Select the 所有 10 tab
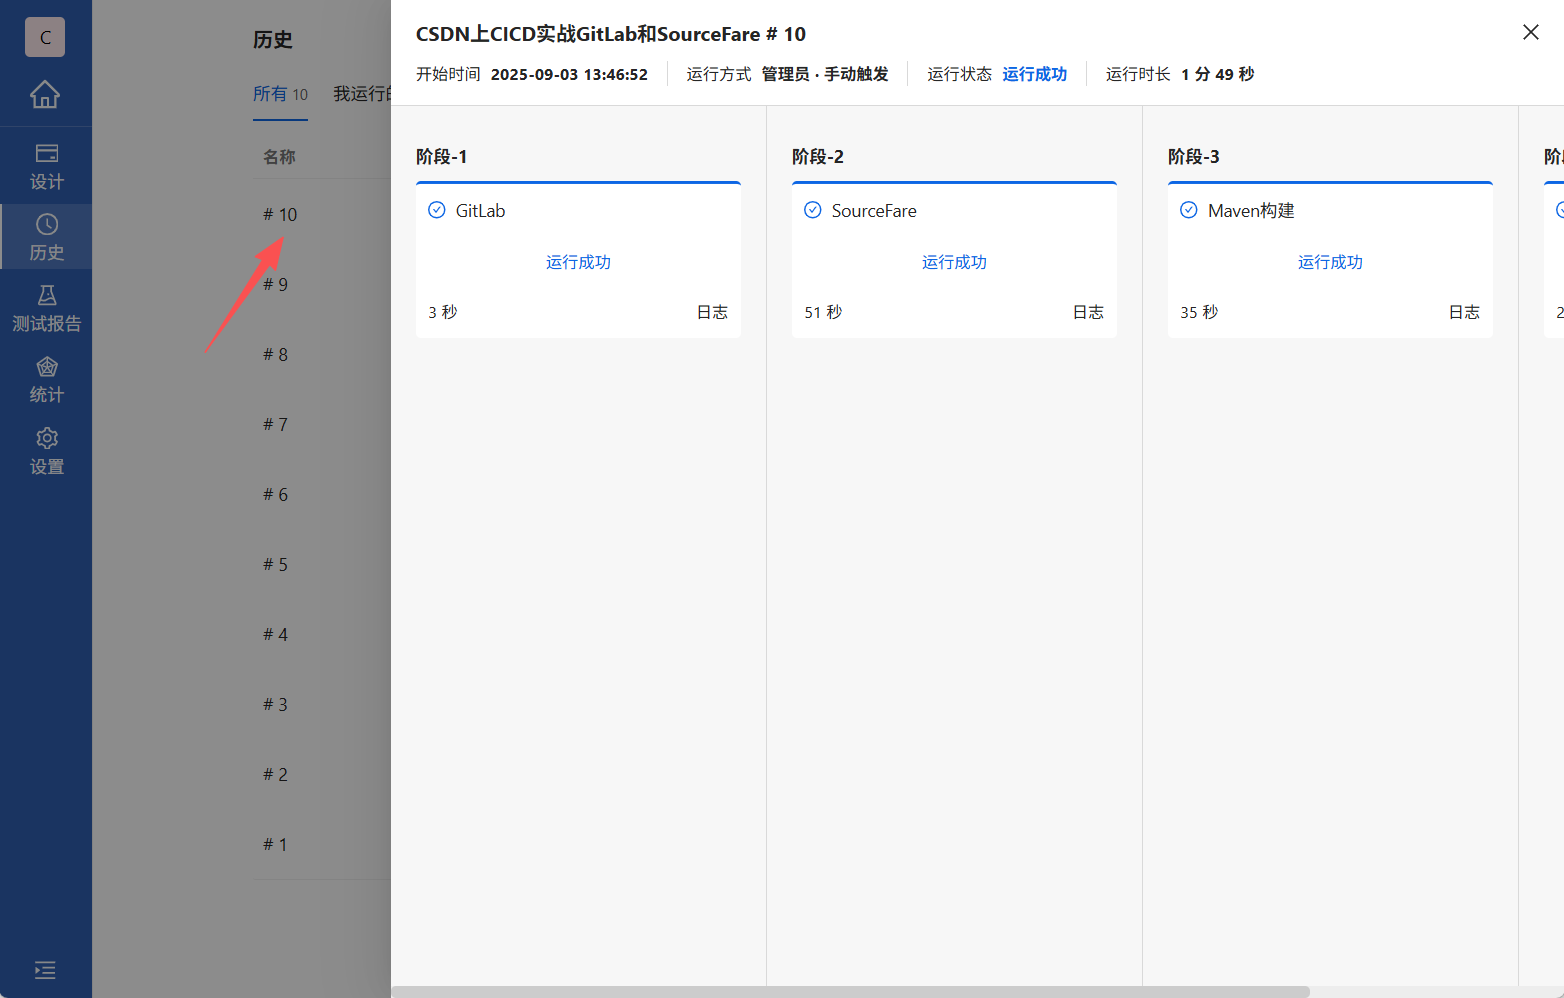This screenshot has width=1564, height=998. [x=280, y=94]
